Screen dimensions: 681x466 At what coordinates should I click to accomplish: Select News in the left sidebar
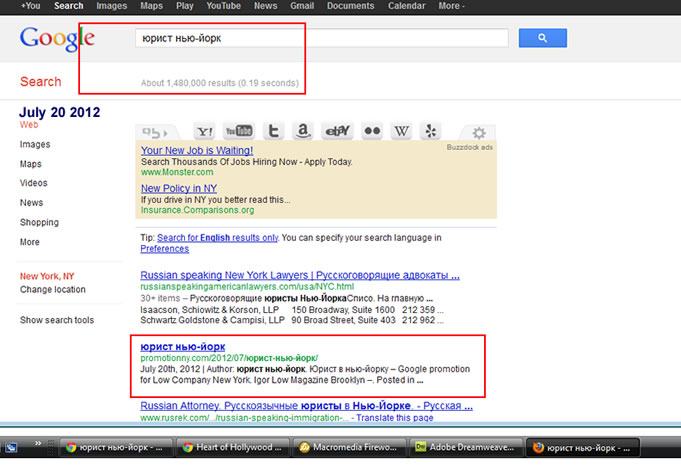pos(31,202)
